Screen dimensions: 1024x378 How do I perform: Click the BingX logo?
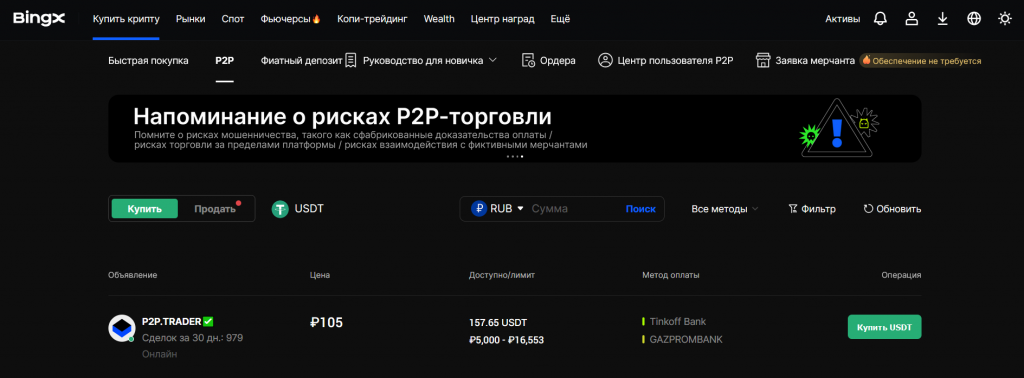click(39, 19)
